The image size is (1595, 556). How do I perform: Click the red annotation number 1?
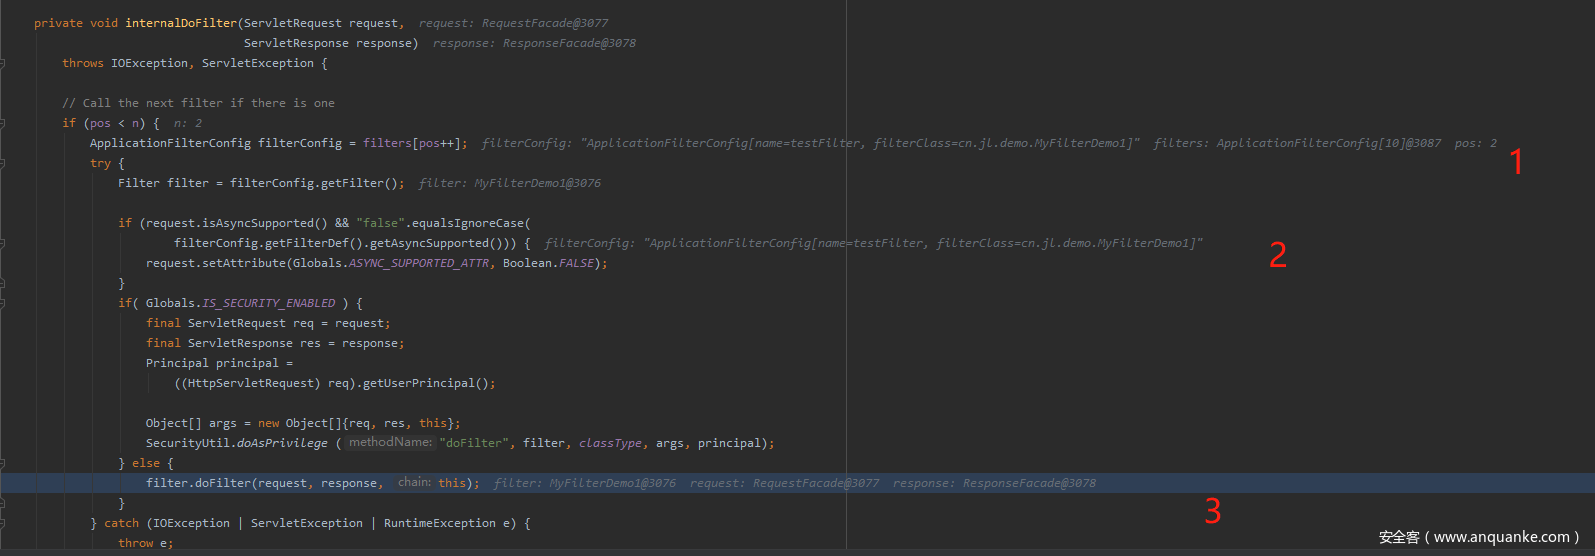tap(1516, 161)
